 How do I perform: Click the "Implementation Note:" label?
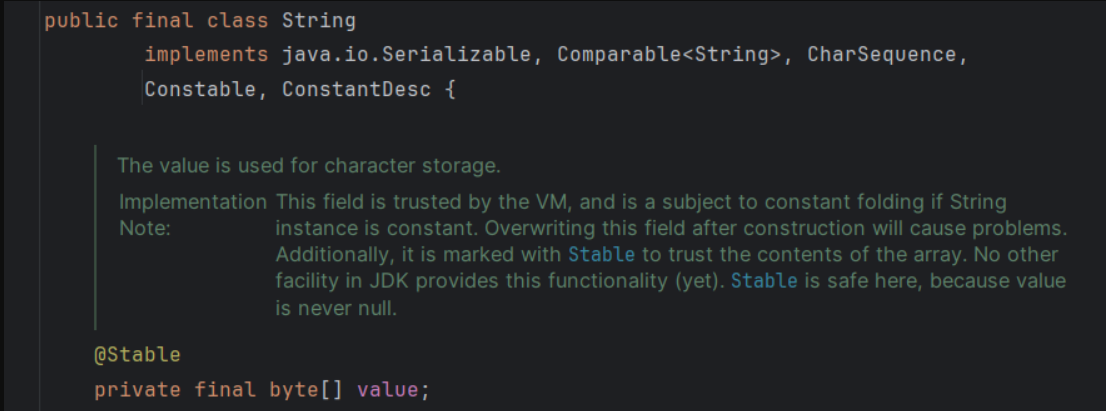click(192, 215)
